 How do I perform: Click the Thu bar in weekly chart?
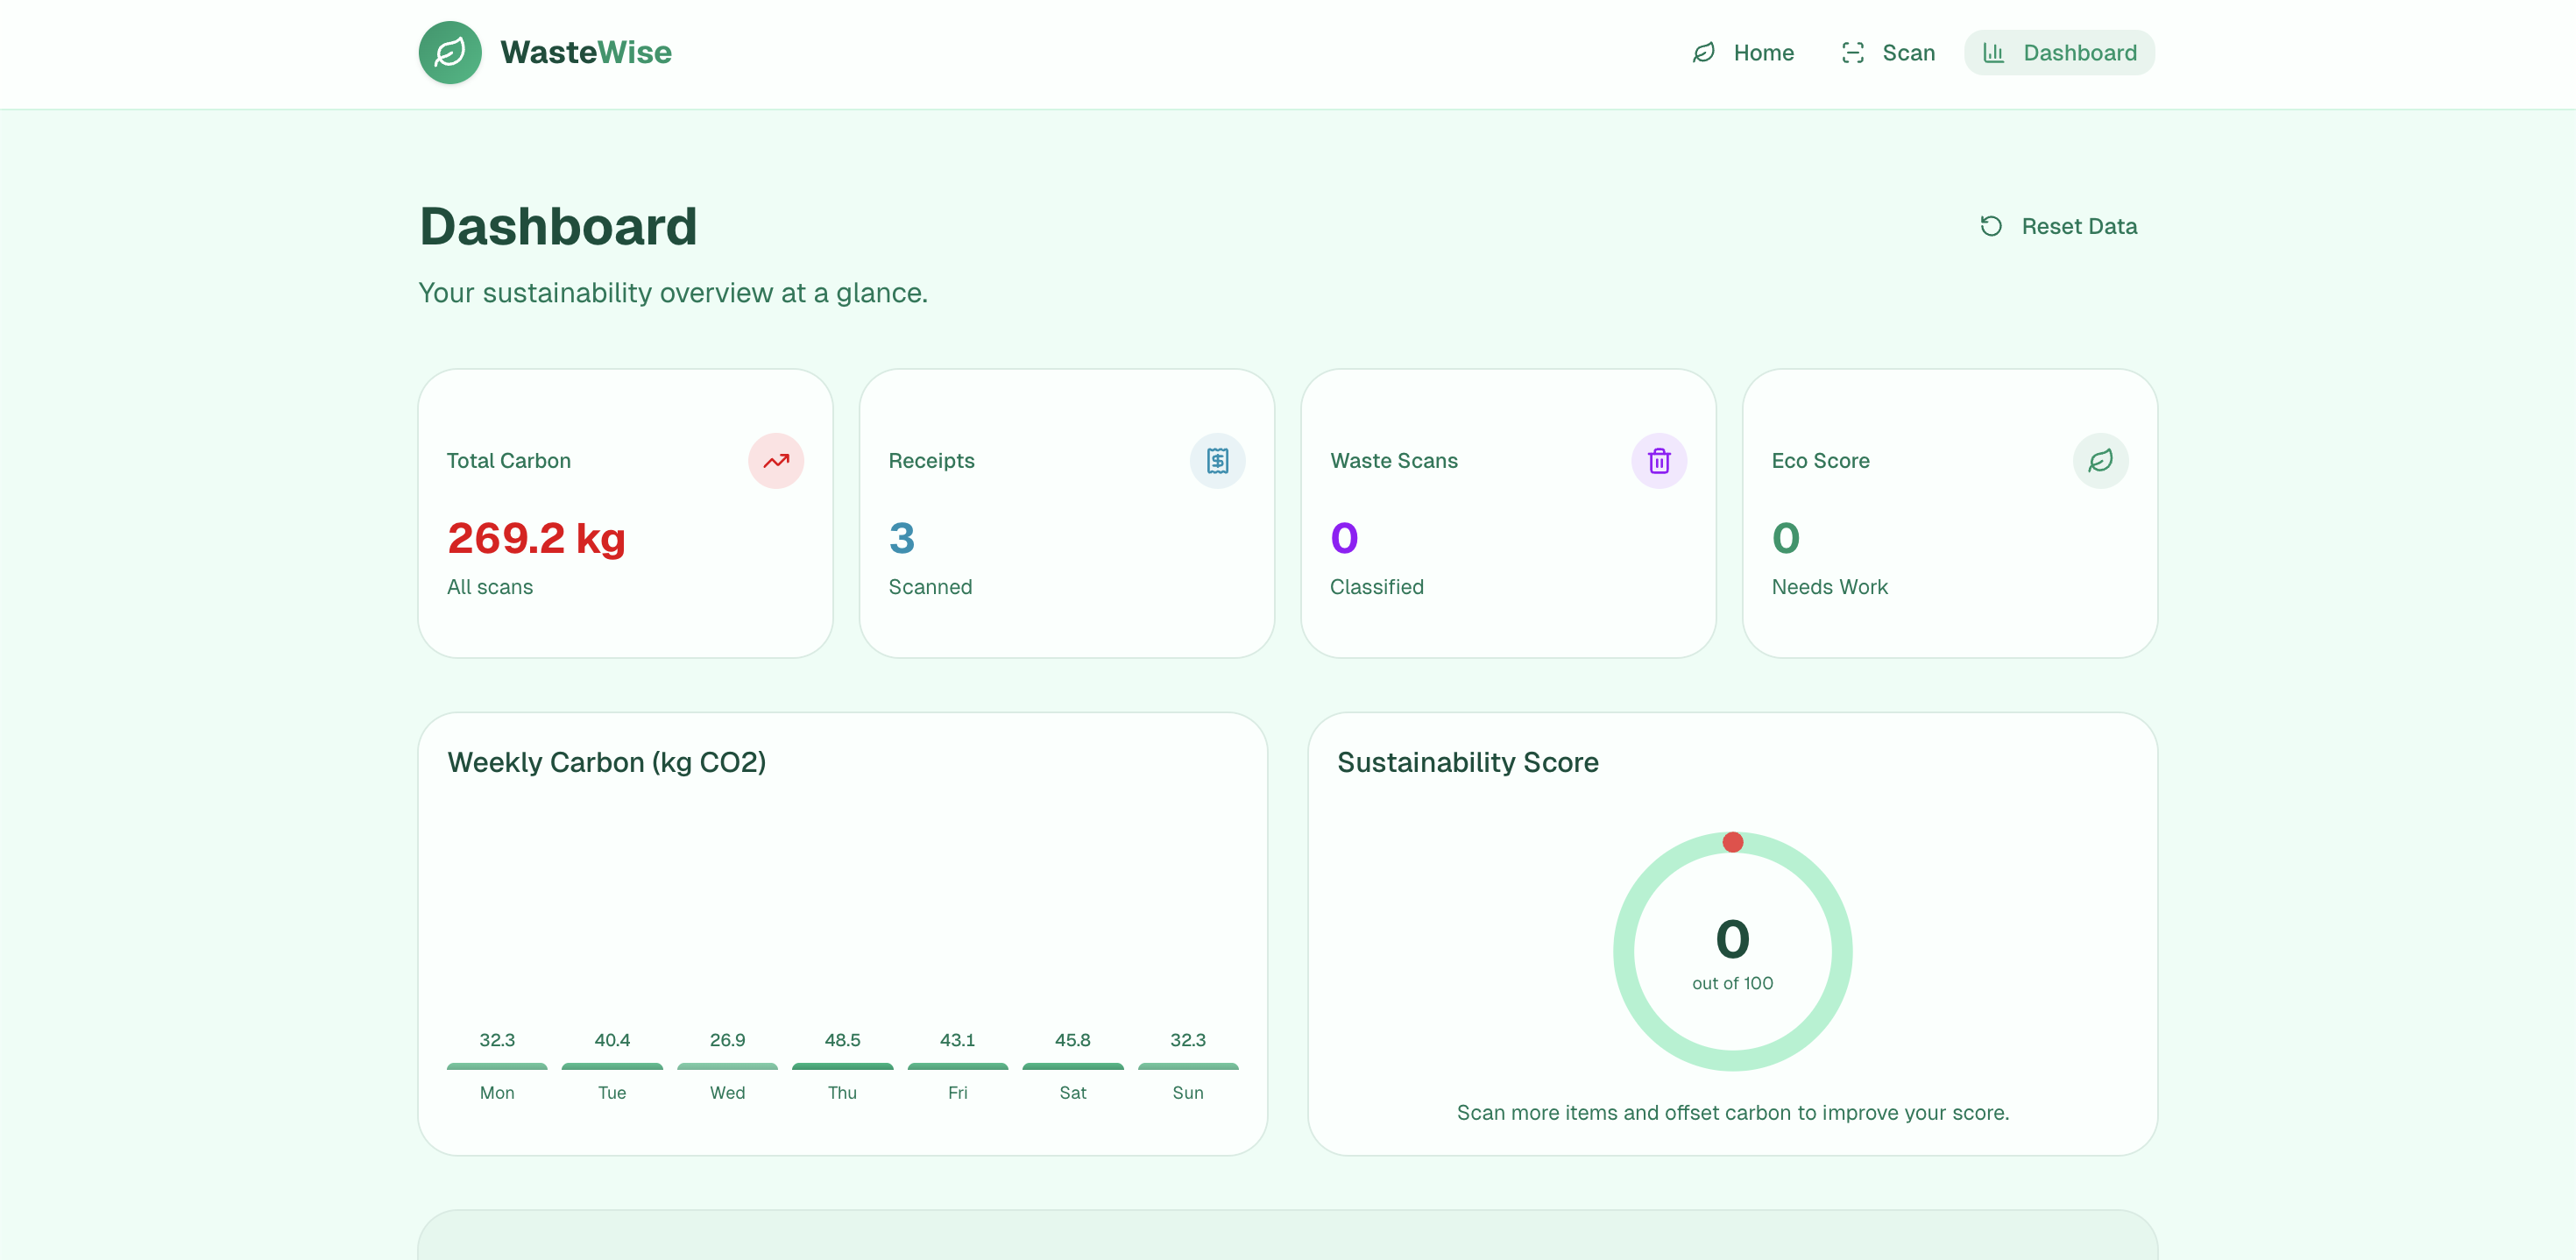(x=842, y=1066)
